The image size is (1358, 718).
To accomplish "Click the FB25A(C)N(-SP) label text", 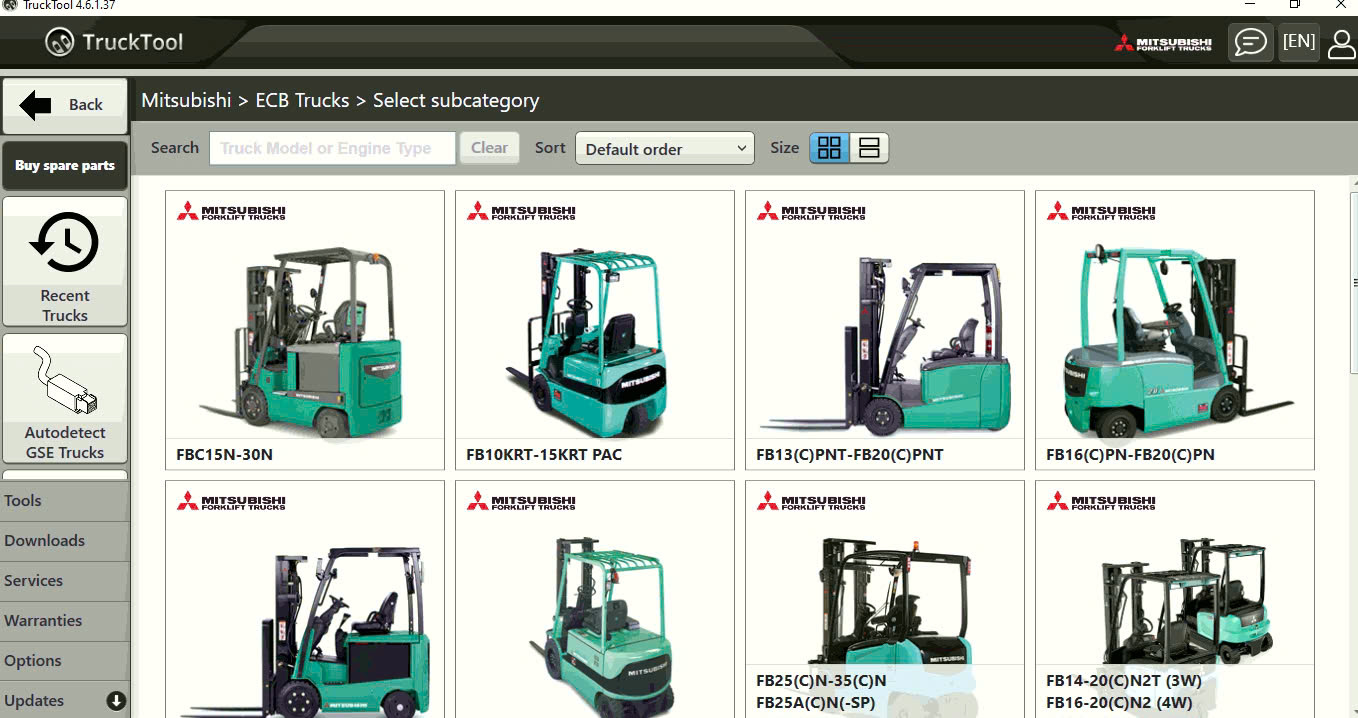I will 816,702.
